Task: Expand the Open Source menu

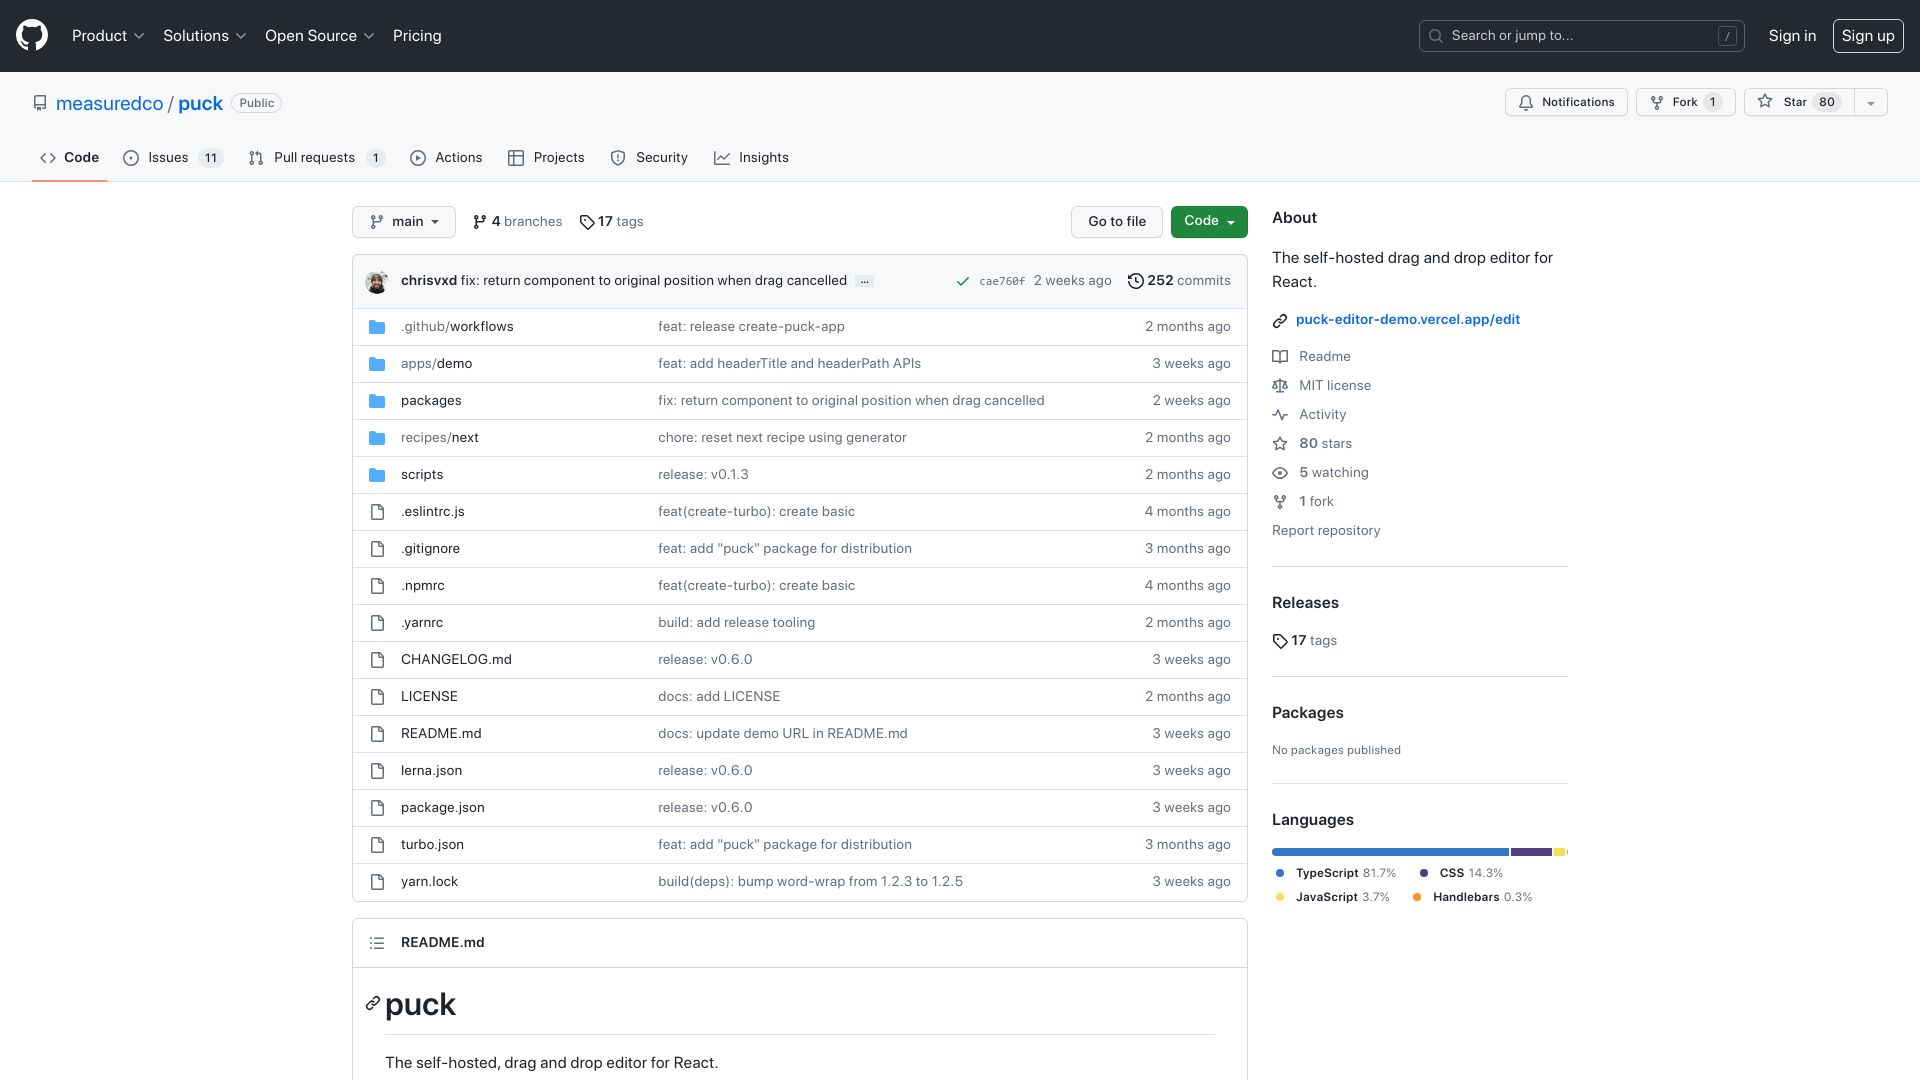Action: [x=320, y=36]
